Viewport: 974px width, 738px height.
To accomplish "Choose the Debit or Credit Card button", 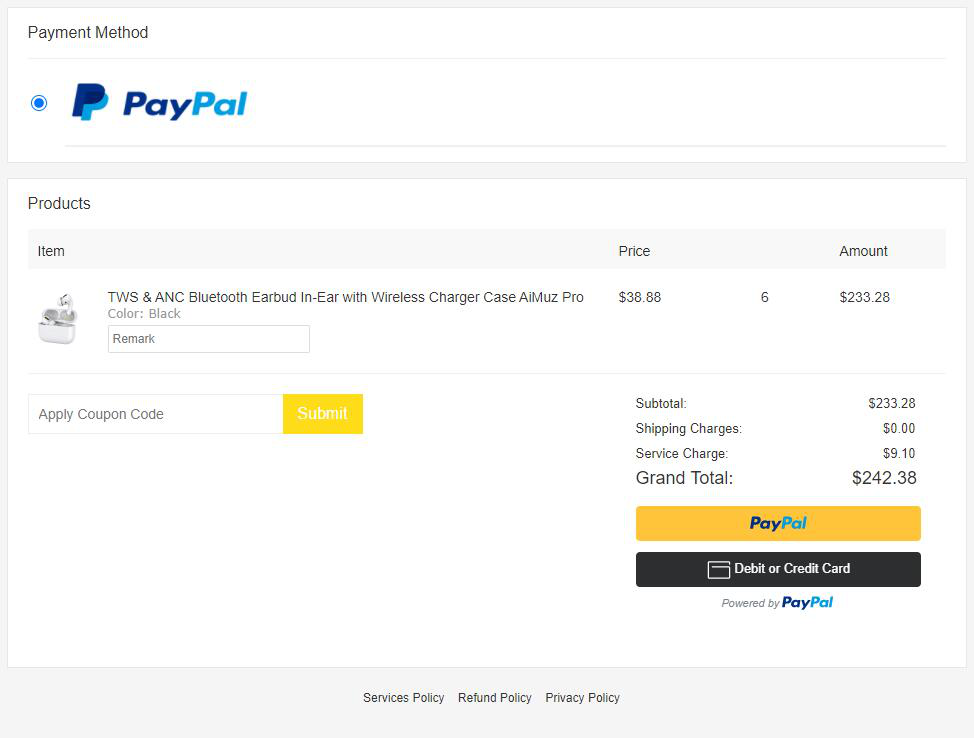I will point(777,569).
